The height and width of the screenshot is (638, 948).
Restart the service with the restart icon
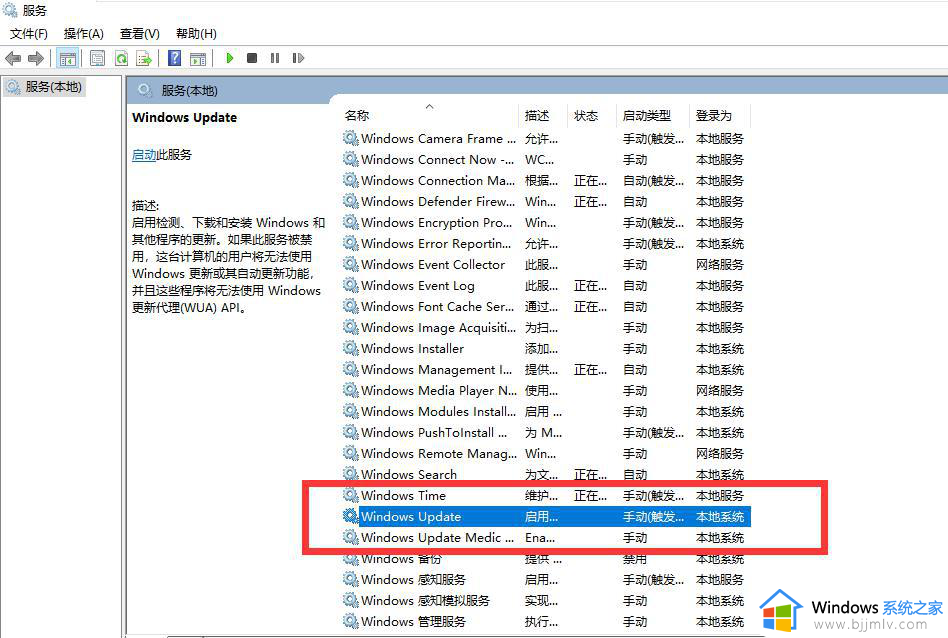coord(298,58)
